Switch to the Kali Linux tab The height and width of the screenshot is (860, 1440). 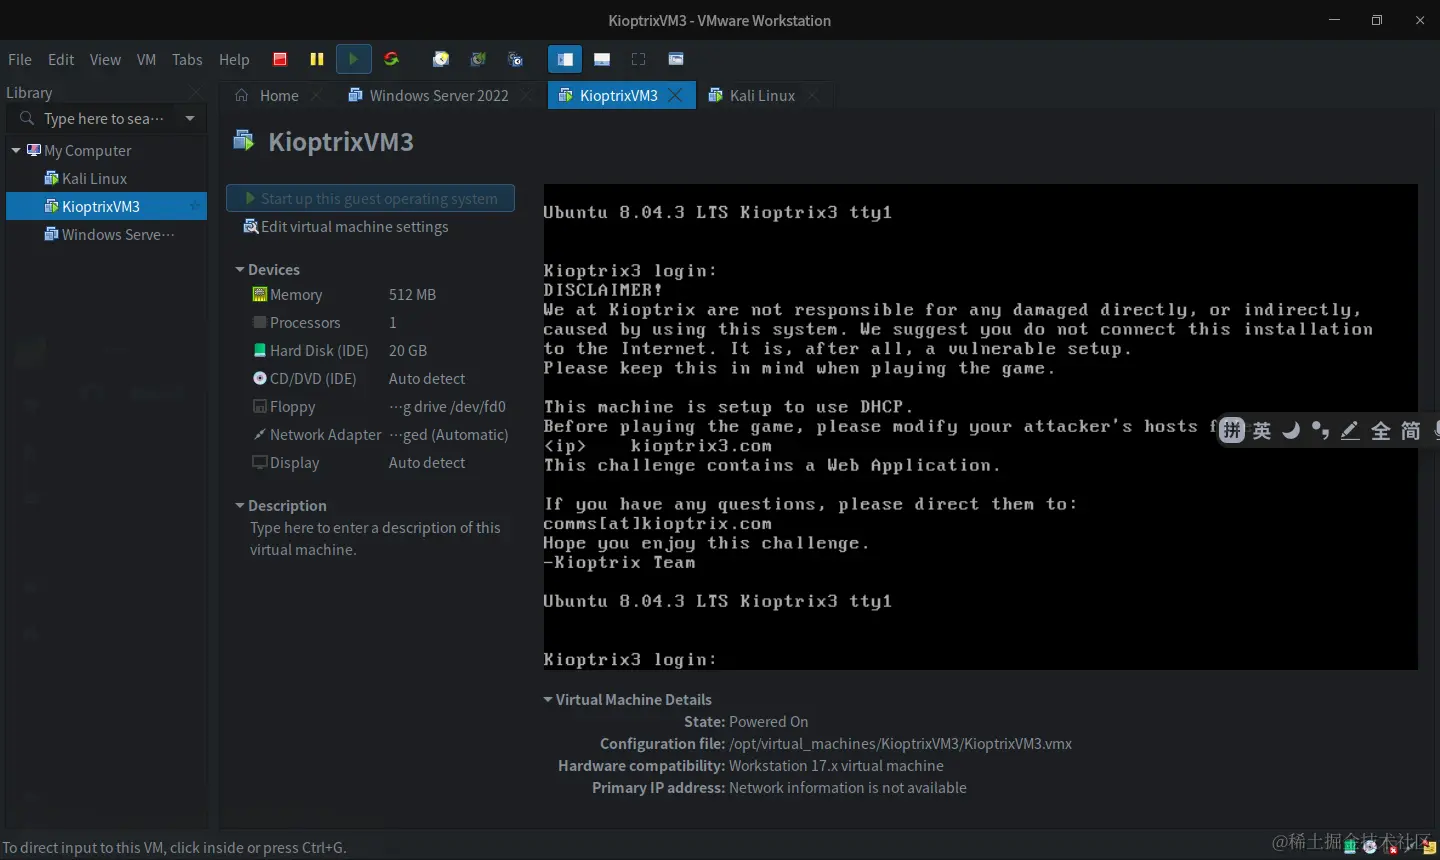[762, 95]
